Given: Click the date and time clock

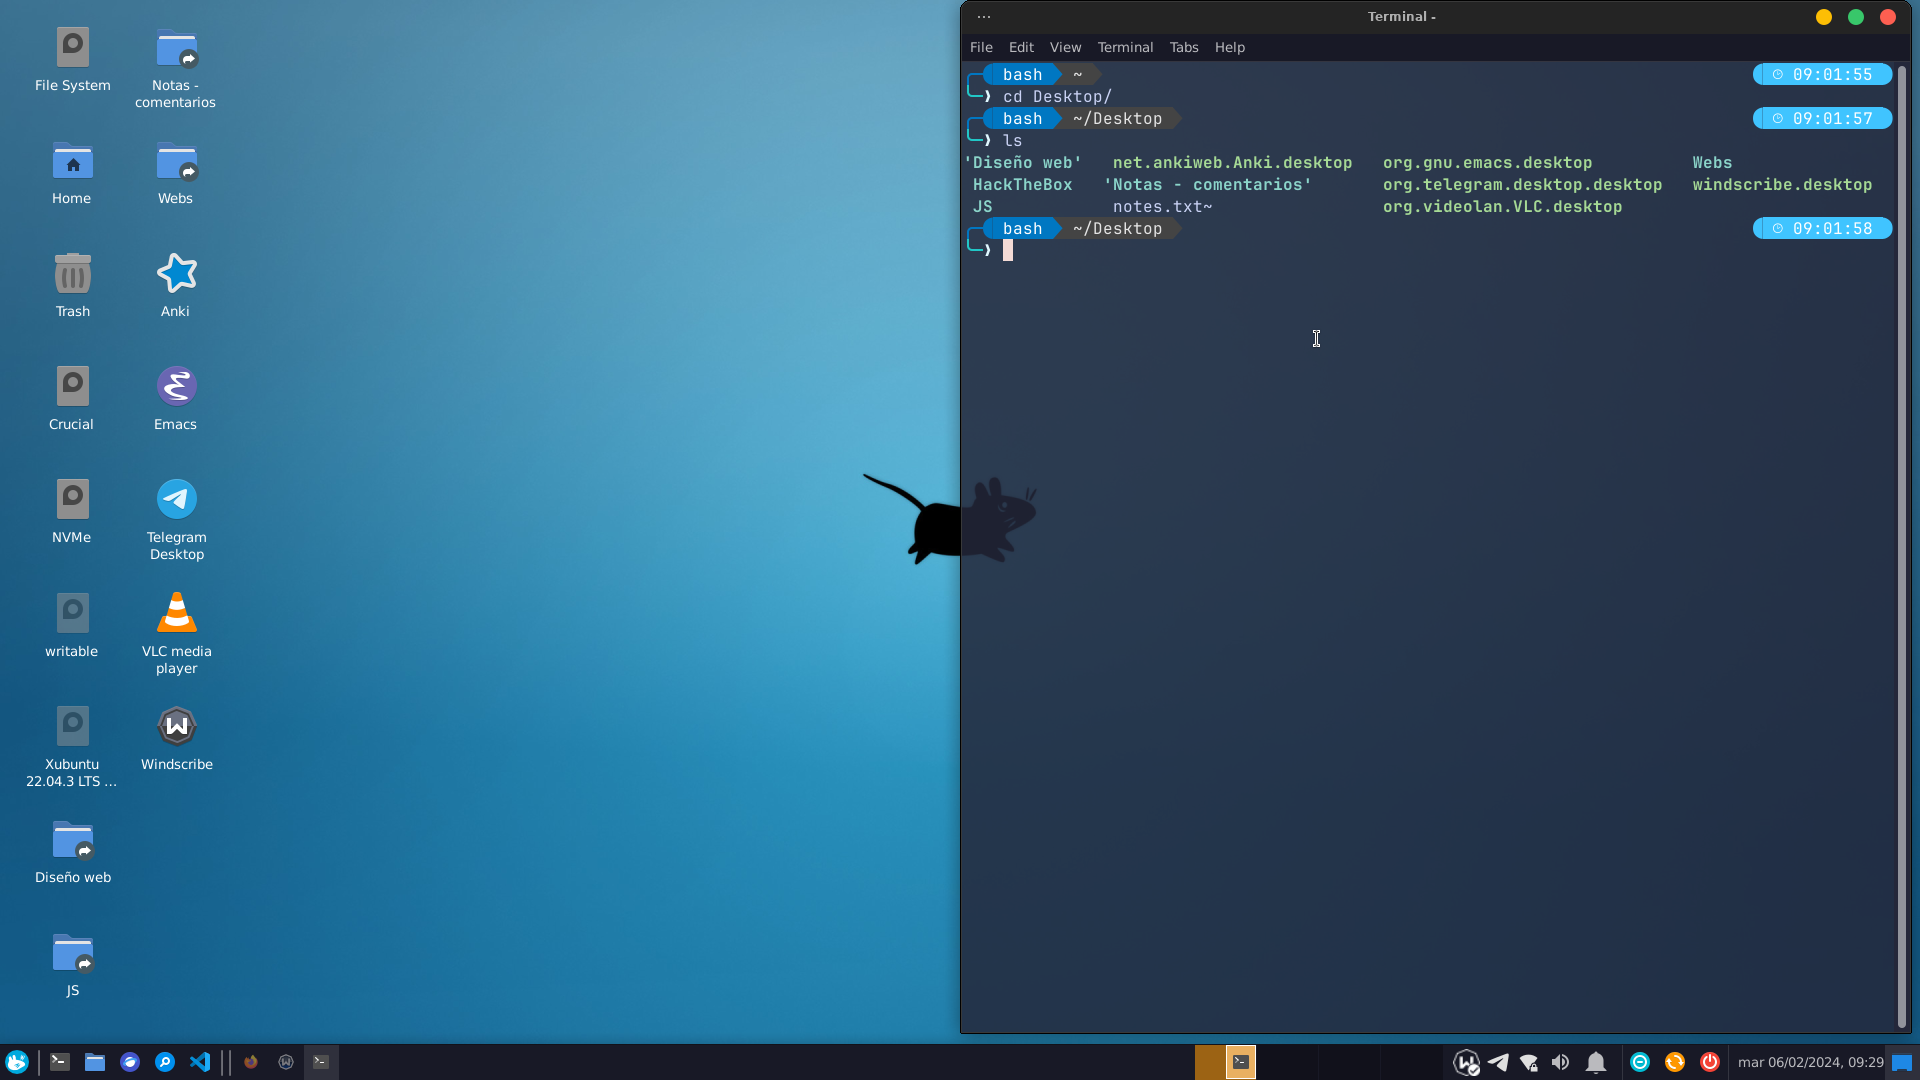Looking at the screenshot, I should click(x=1810, y=1062).
